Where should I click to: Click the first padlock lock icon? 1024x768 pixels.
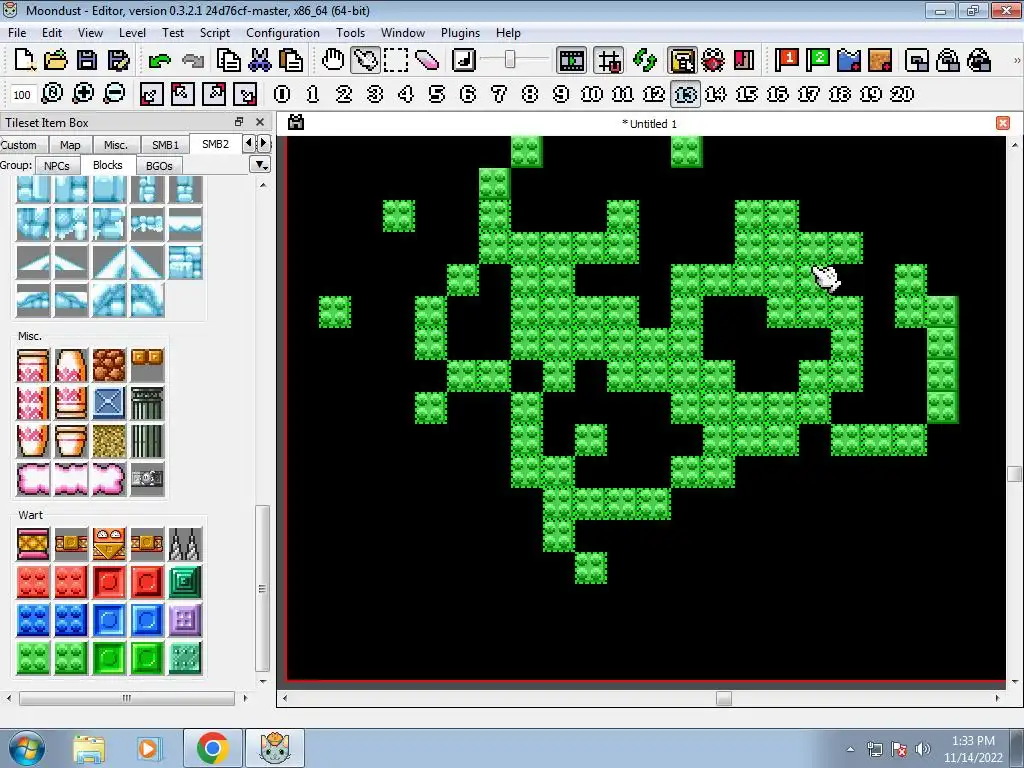(x=948, y=60)
